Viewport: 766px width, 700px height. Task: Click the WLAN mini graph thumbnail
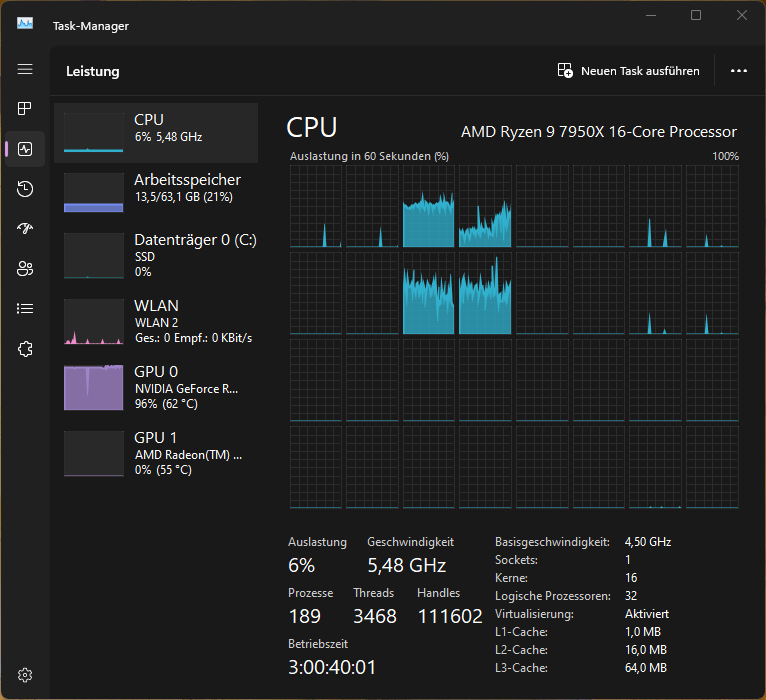tap(93, 321)
